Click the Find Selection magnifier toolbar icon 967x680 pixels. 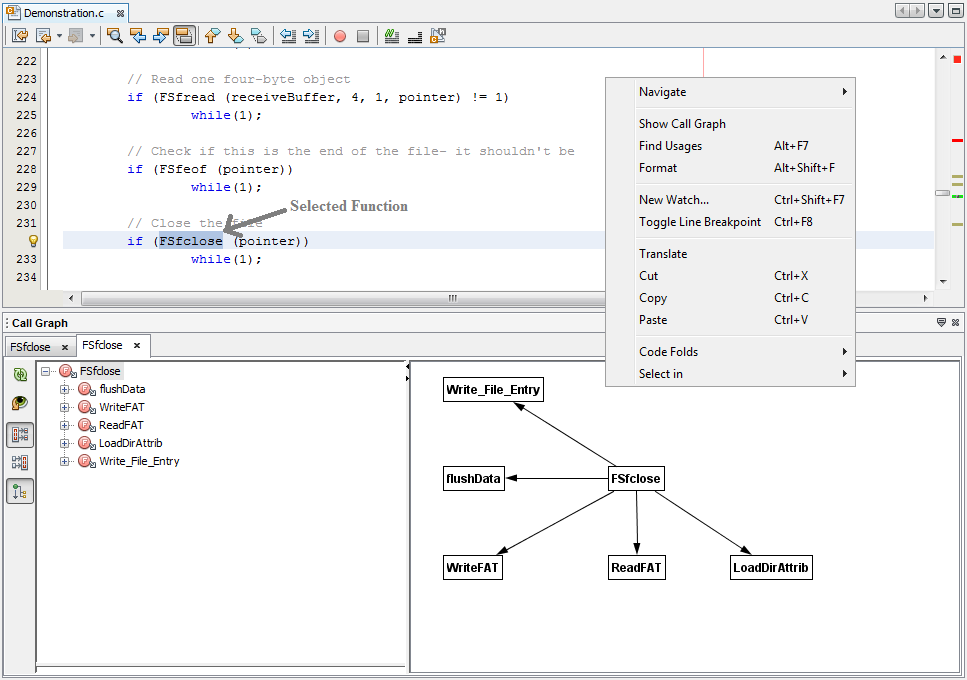[115, 36]
